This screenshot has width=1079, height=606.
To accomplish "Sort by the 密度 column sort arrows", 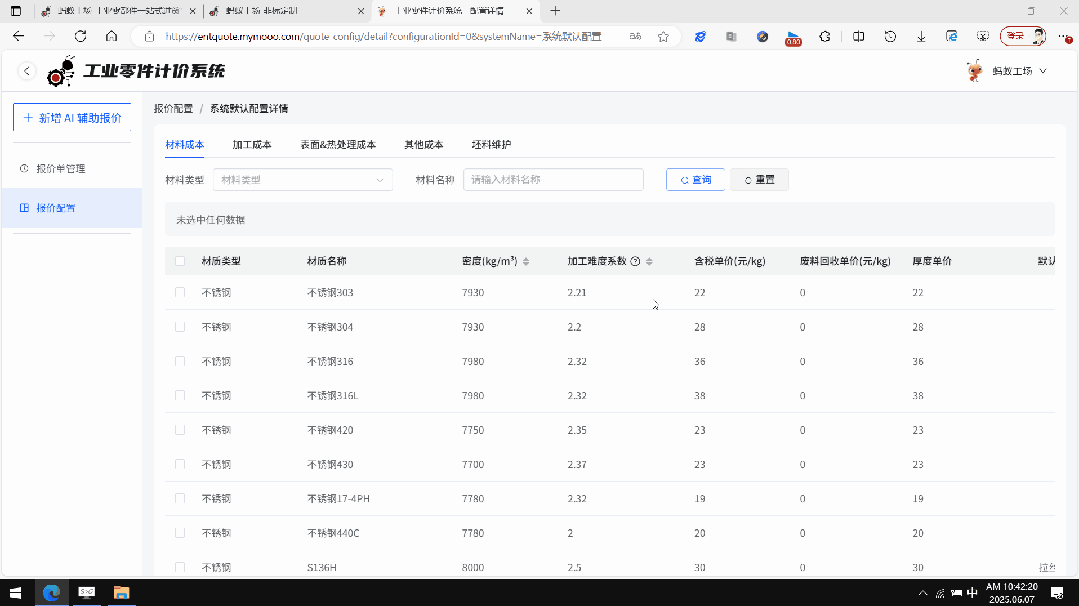I will 526,261.
